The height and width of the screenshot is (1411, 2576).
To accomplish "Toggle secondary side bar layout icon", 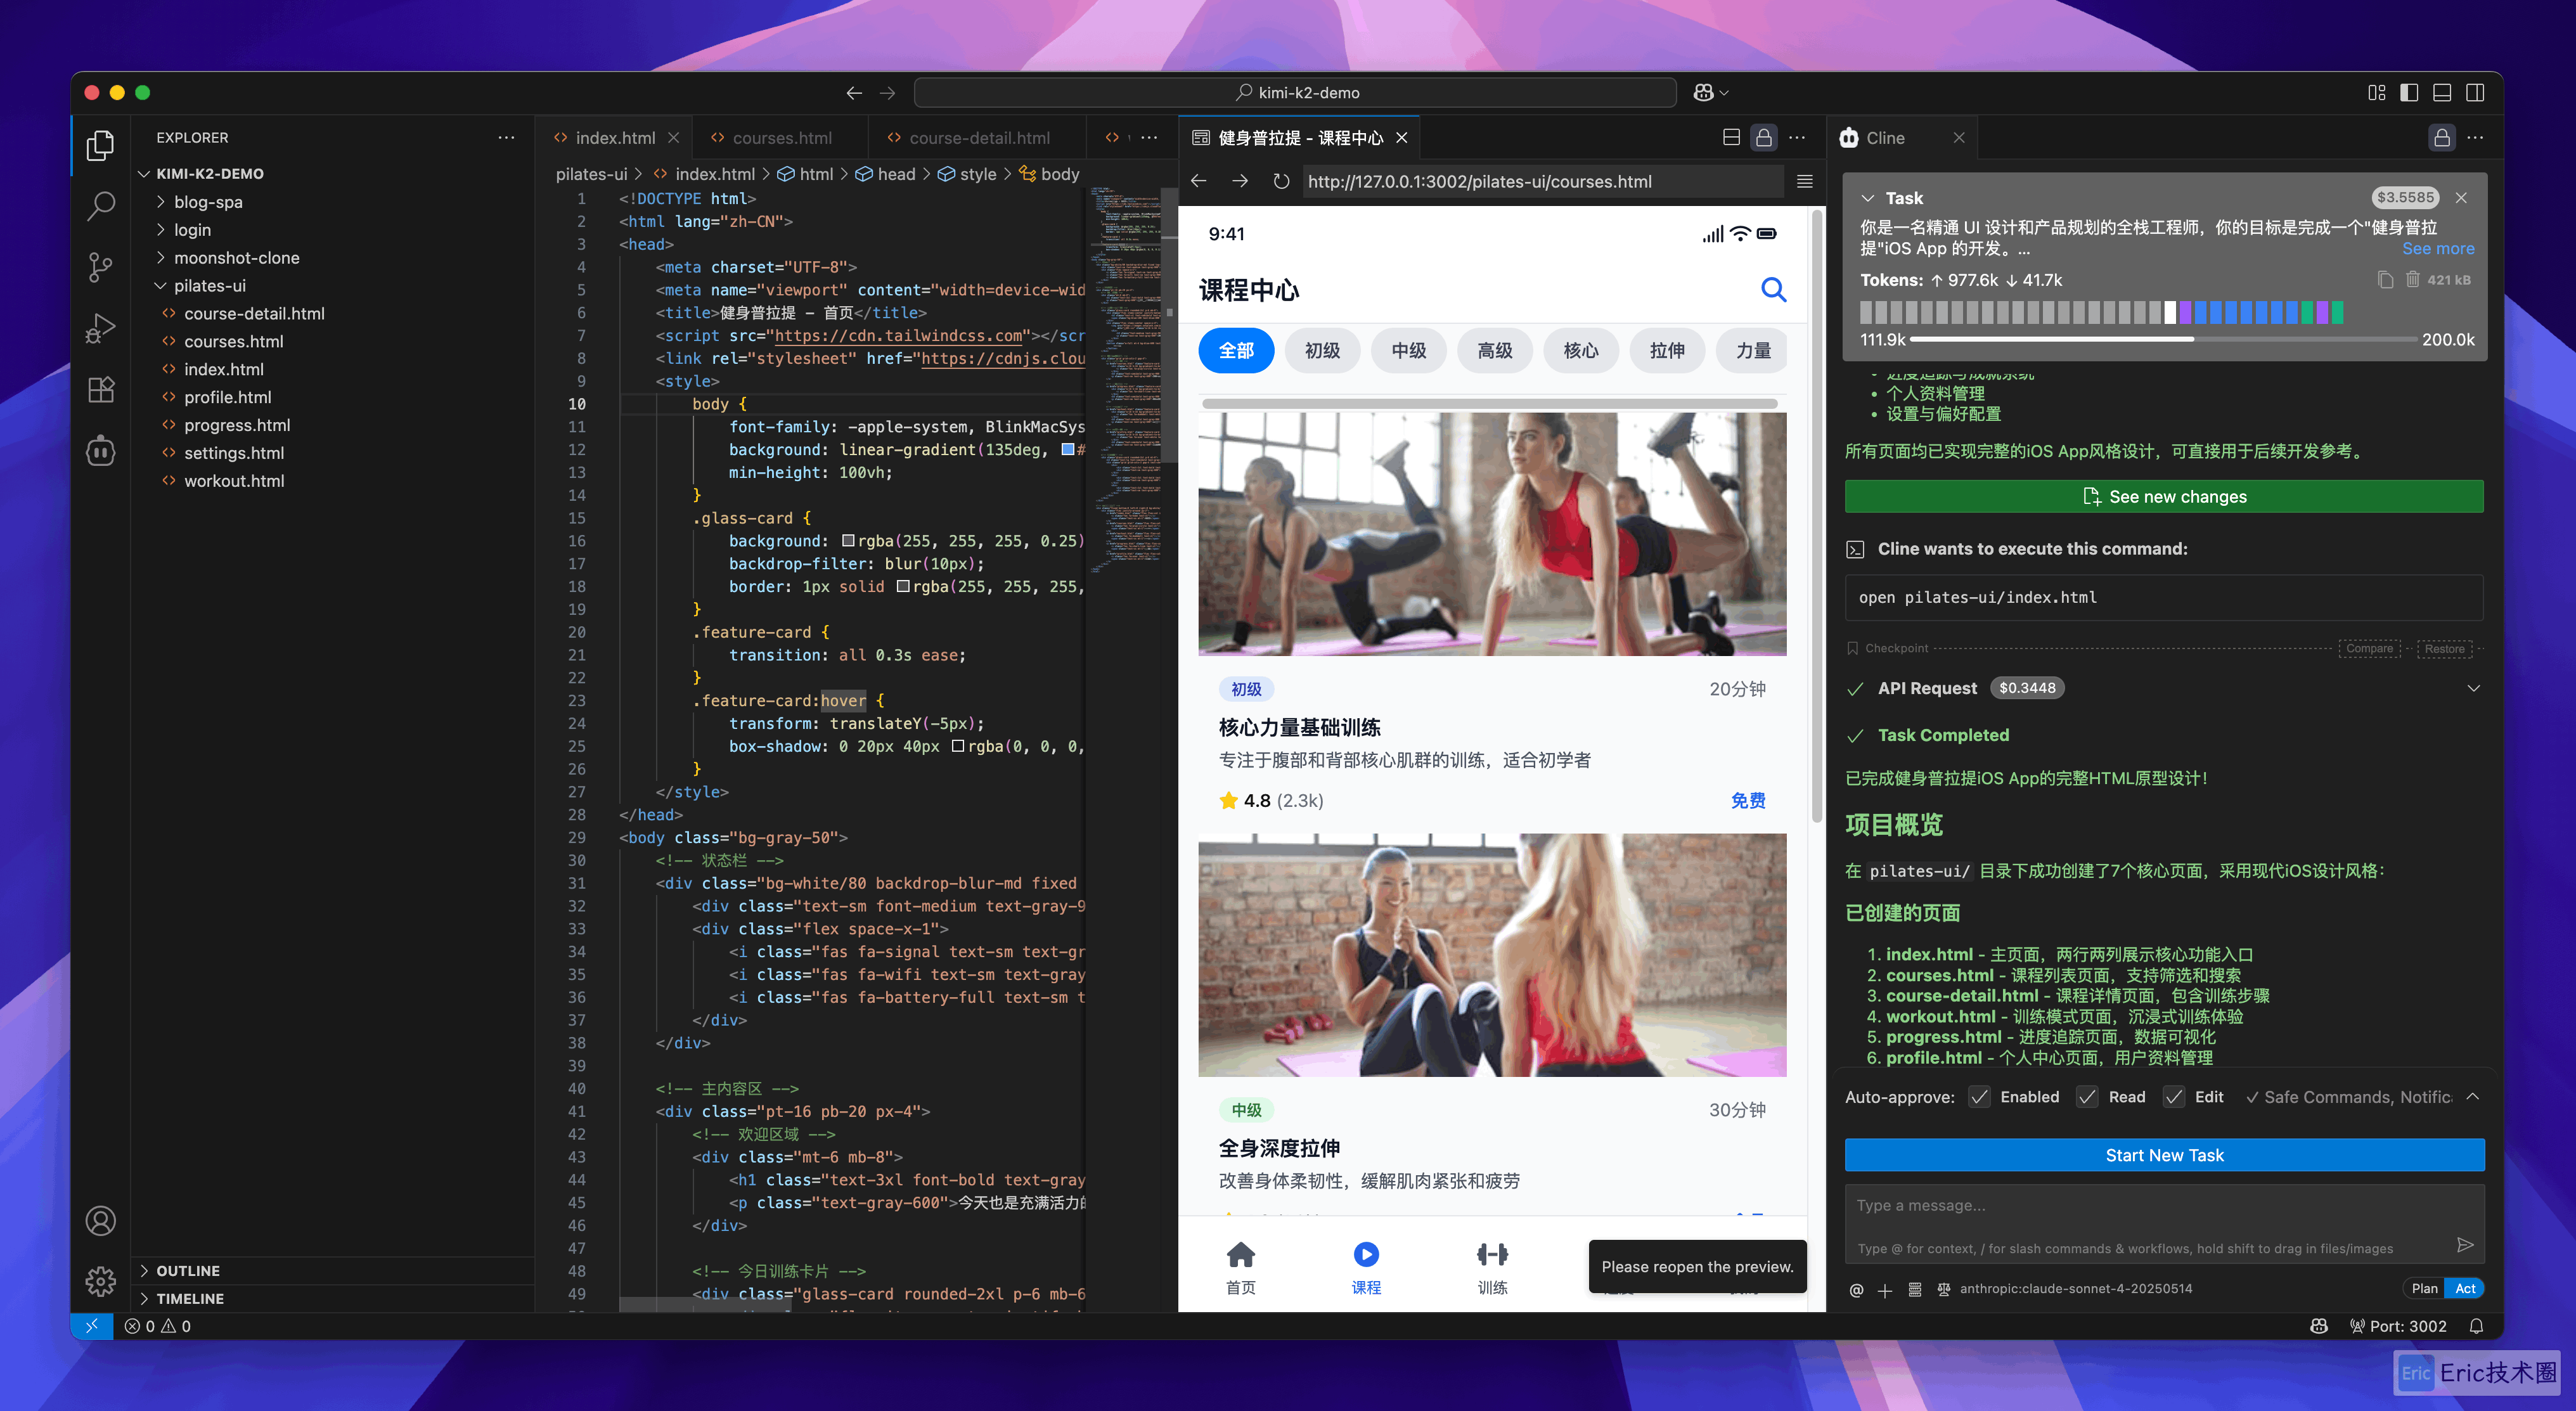I will (2475, 93).
